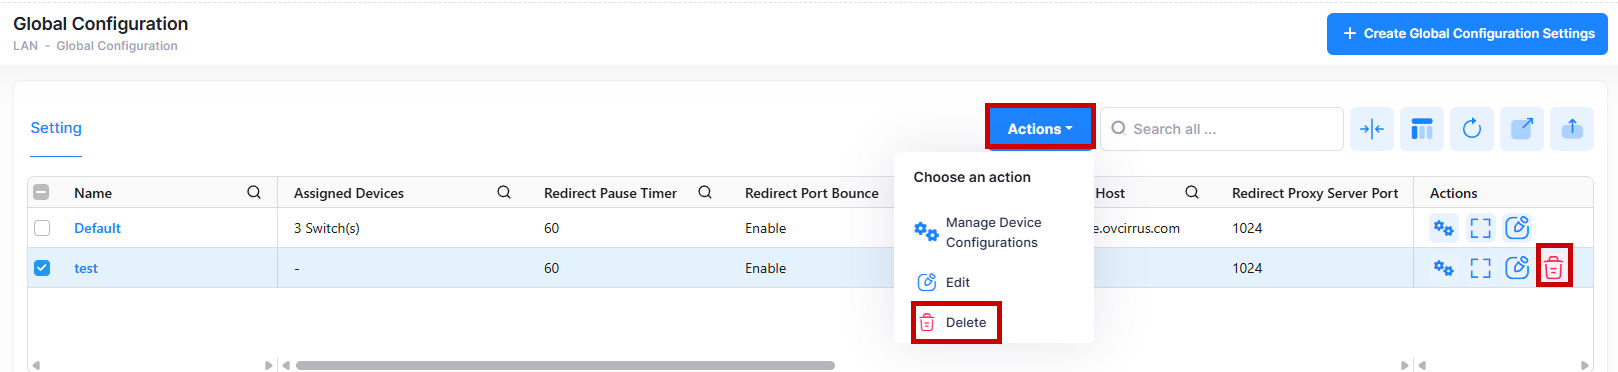Toggle the select-all header checkbox
The width and height of the screenshot is (1618, 372).
(x=42, y=193)
